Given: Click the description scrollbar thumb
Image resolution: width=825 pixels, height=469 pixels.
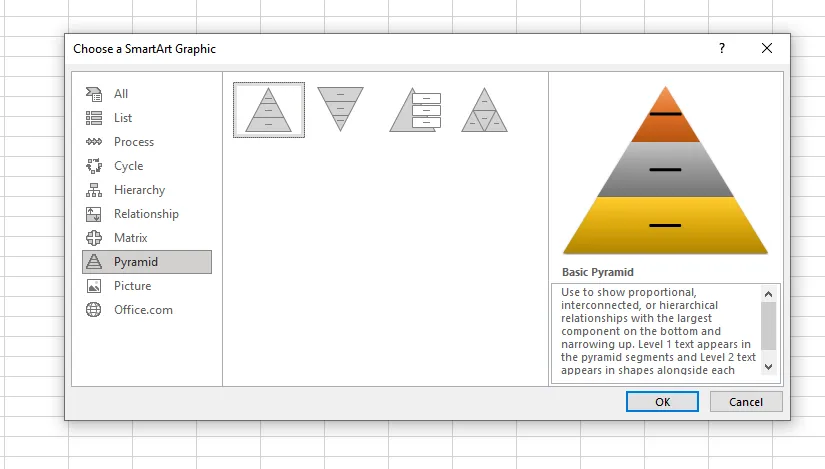Looking at the screenshot, I should 768,326.
